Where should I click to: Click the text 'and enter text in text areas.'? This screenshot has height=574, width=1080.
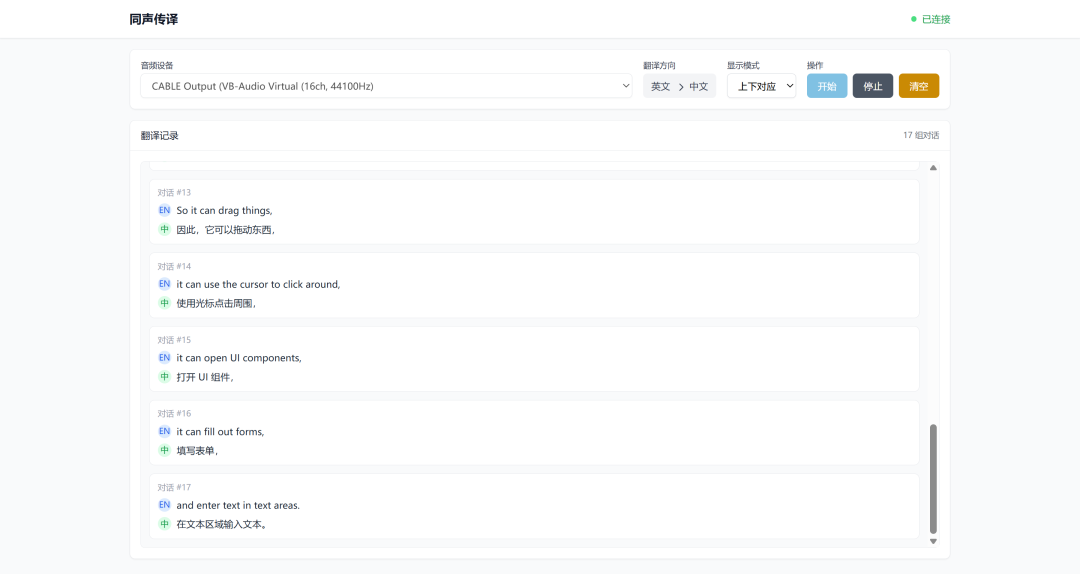pos(238,505)
